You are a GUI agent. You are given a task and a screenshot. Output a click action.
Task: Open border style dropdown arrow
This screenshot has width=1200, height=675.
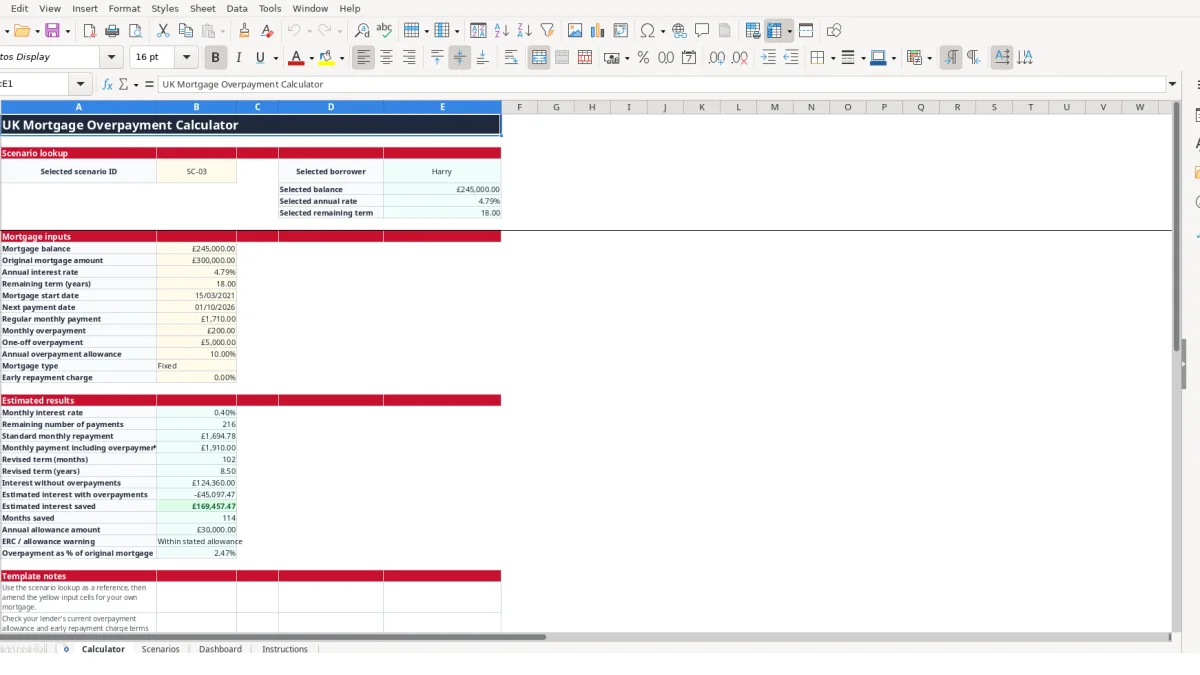[862, 58]
